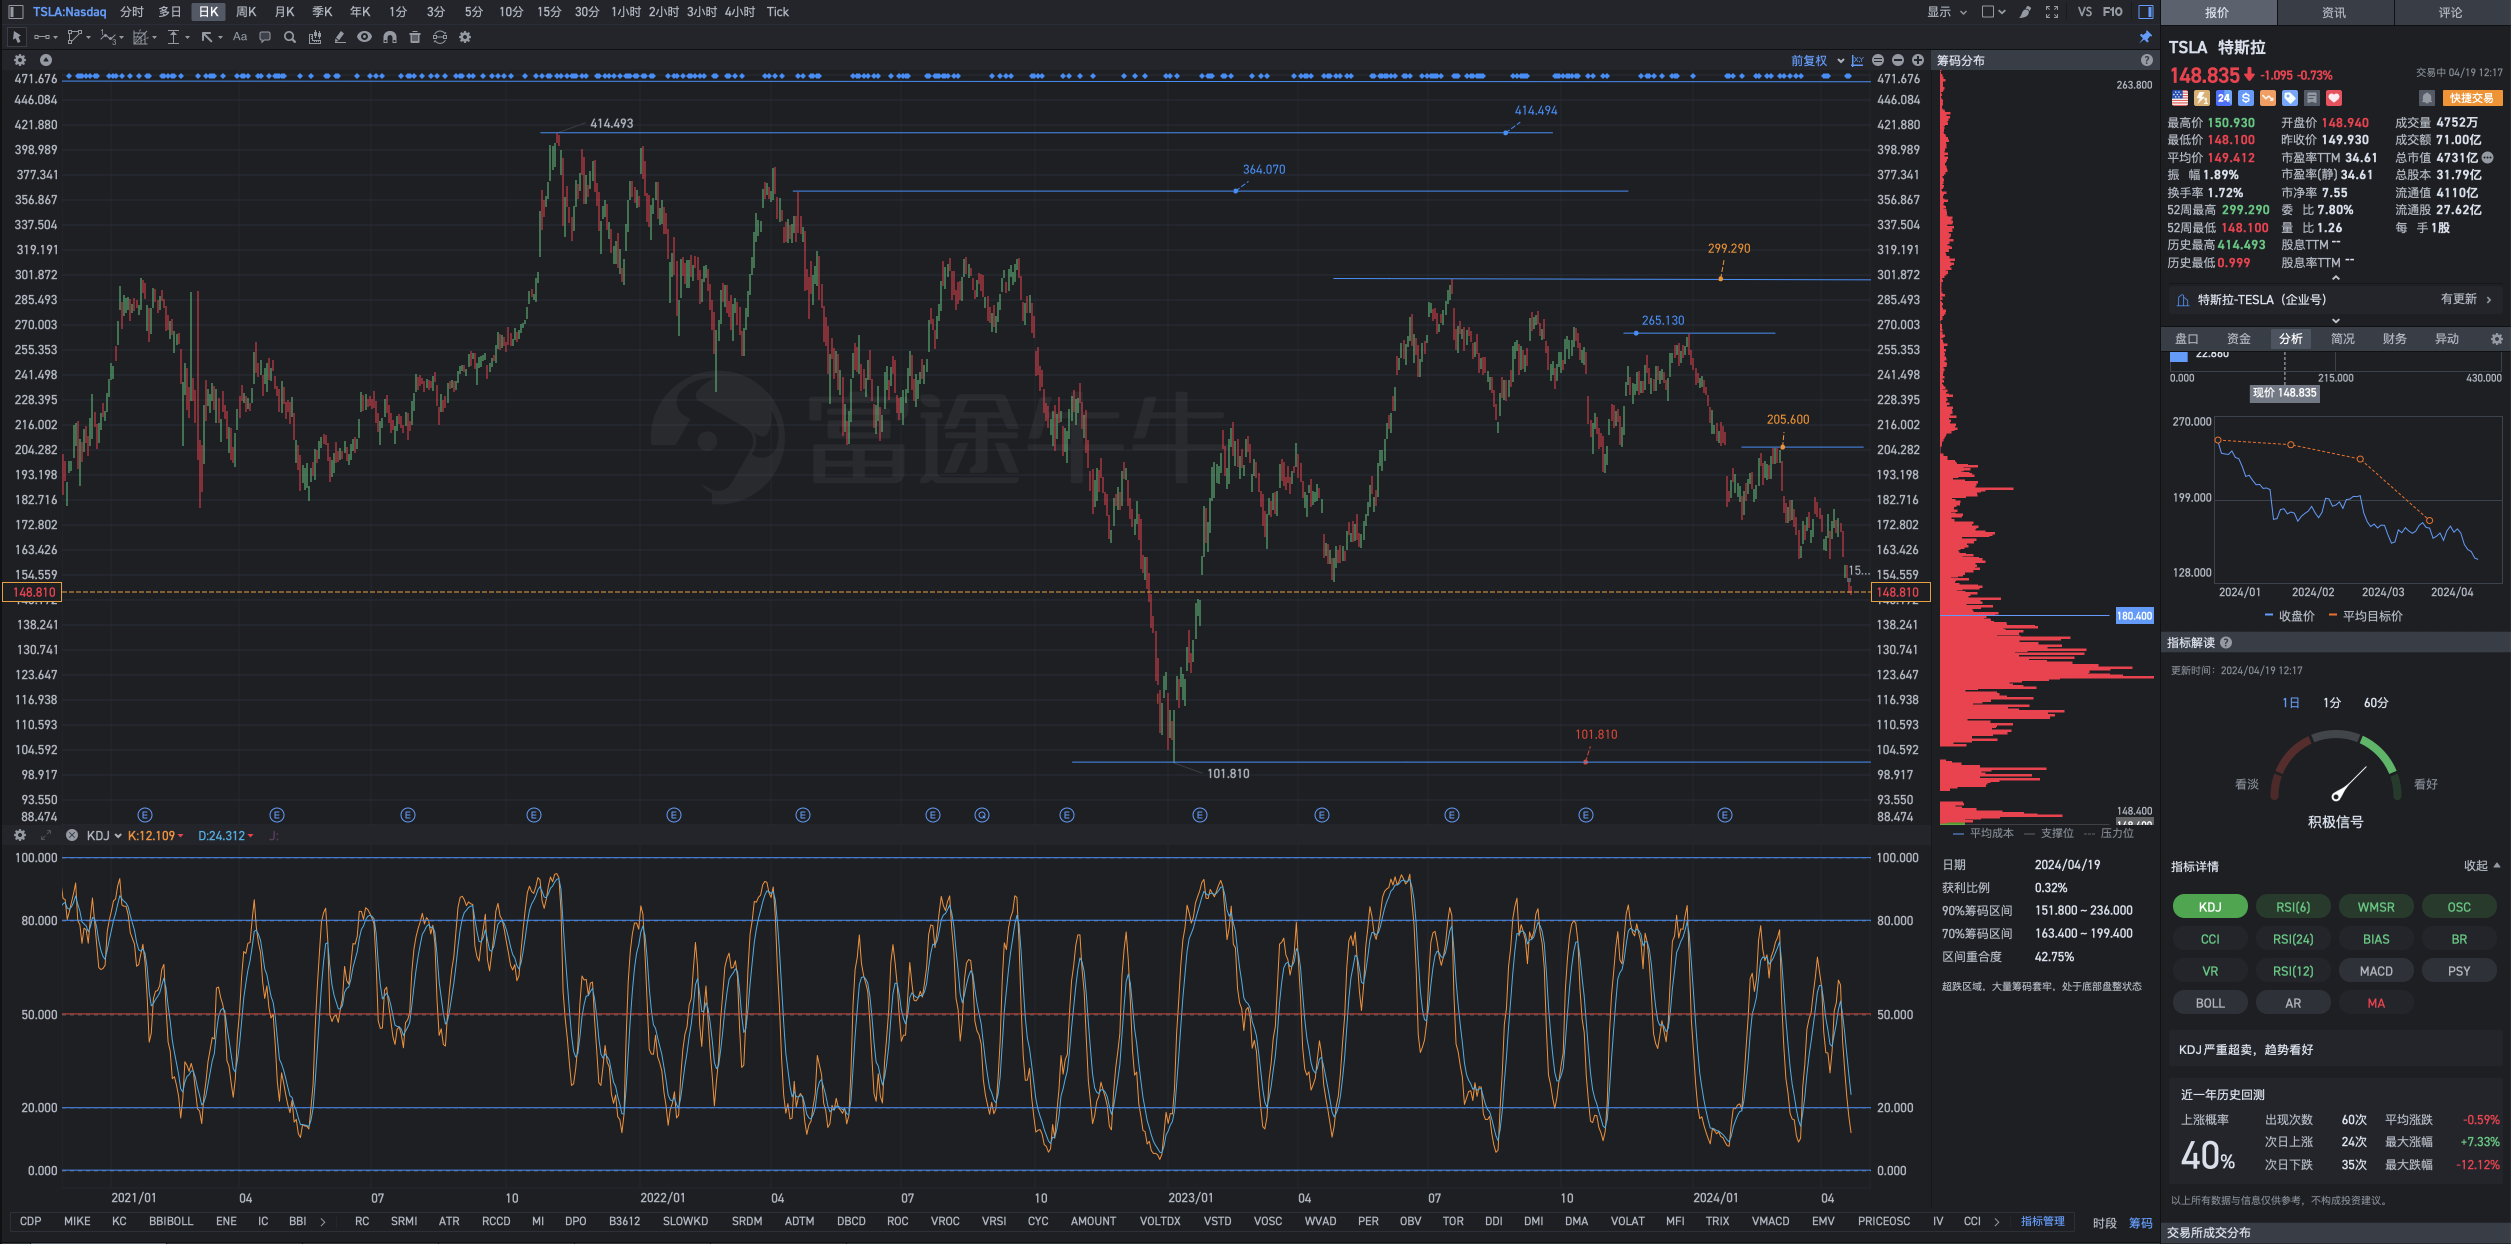Click the US flag market icon
Viewport: 2511px width, 1244px height.
(x=2180, y=98)
